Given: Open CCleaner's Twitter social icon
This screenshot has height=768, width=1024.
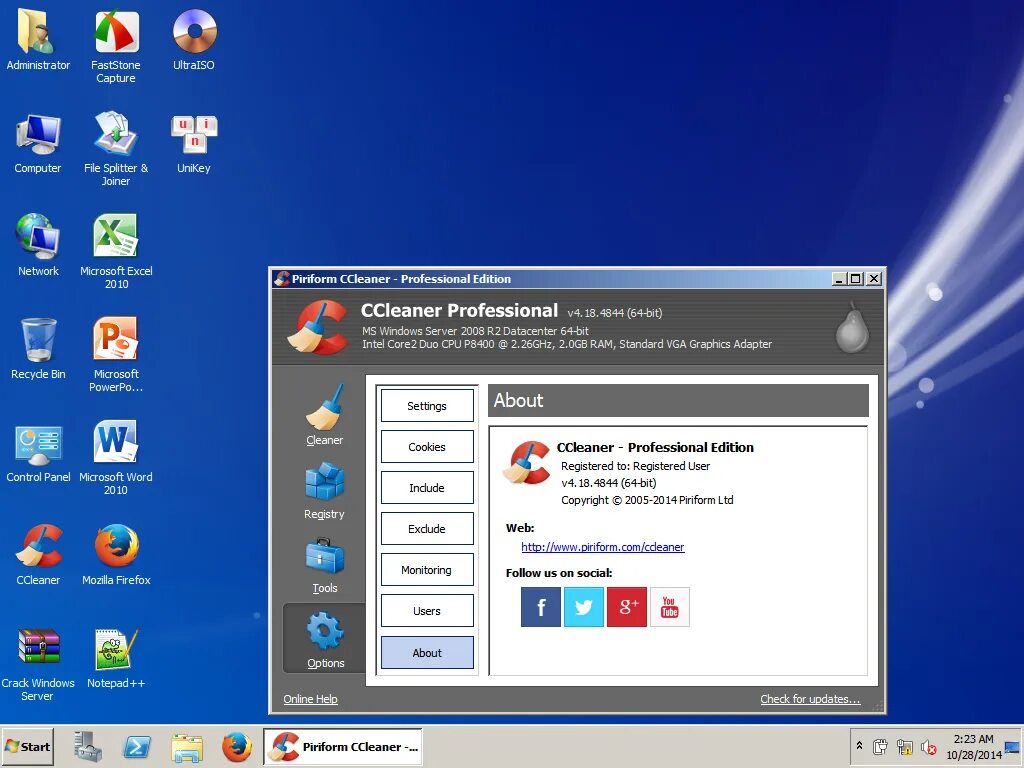Looking at the screenshot, I should 584,607.
